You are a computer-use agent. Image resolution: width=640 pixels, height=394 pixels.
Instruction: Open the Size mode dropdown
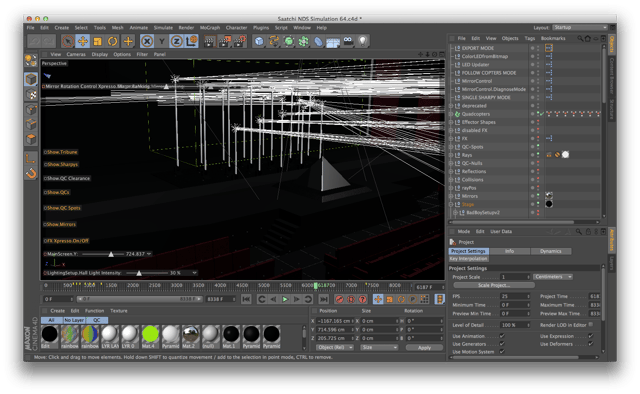coord(379,347)
